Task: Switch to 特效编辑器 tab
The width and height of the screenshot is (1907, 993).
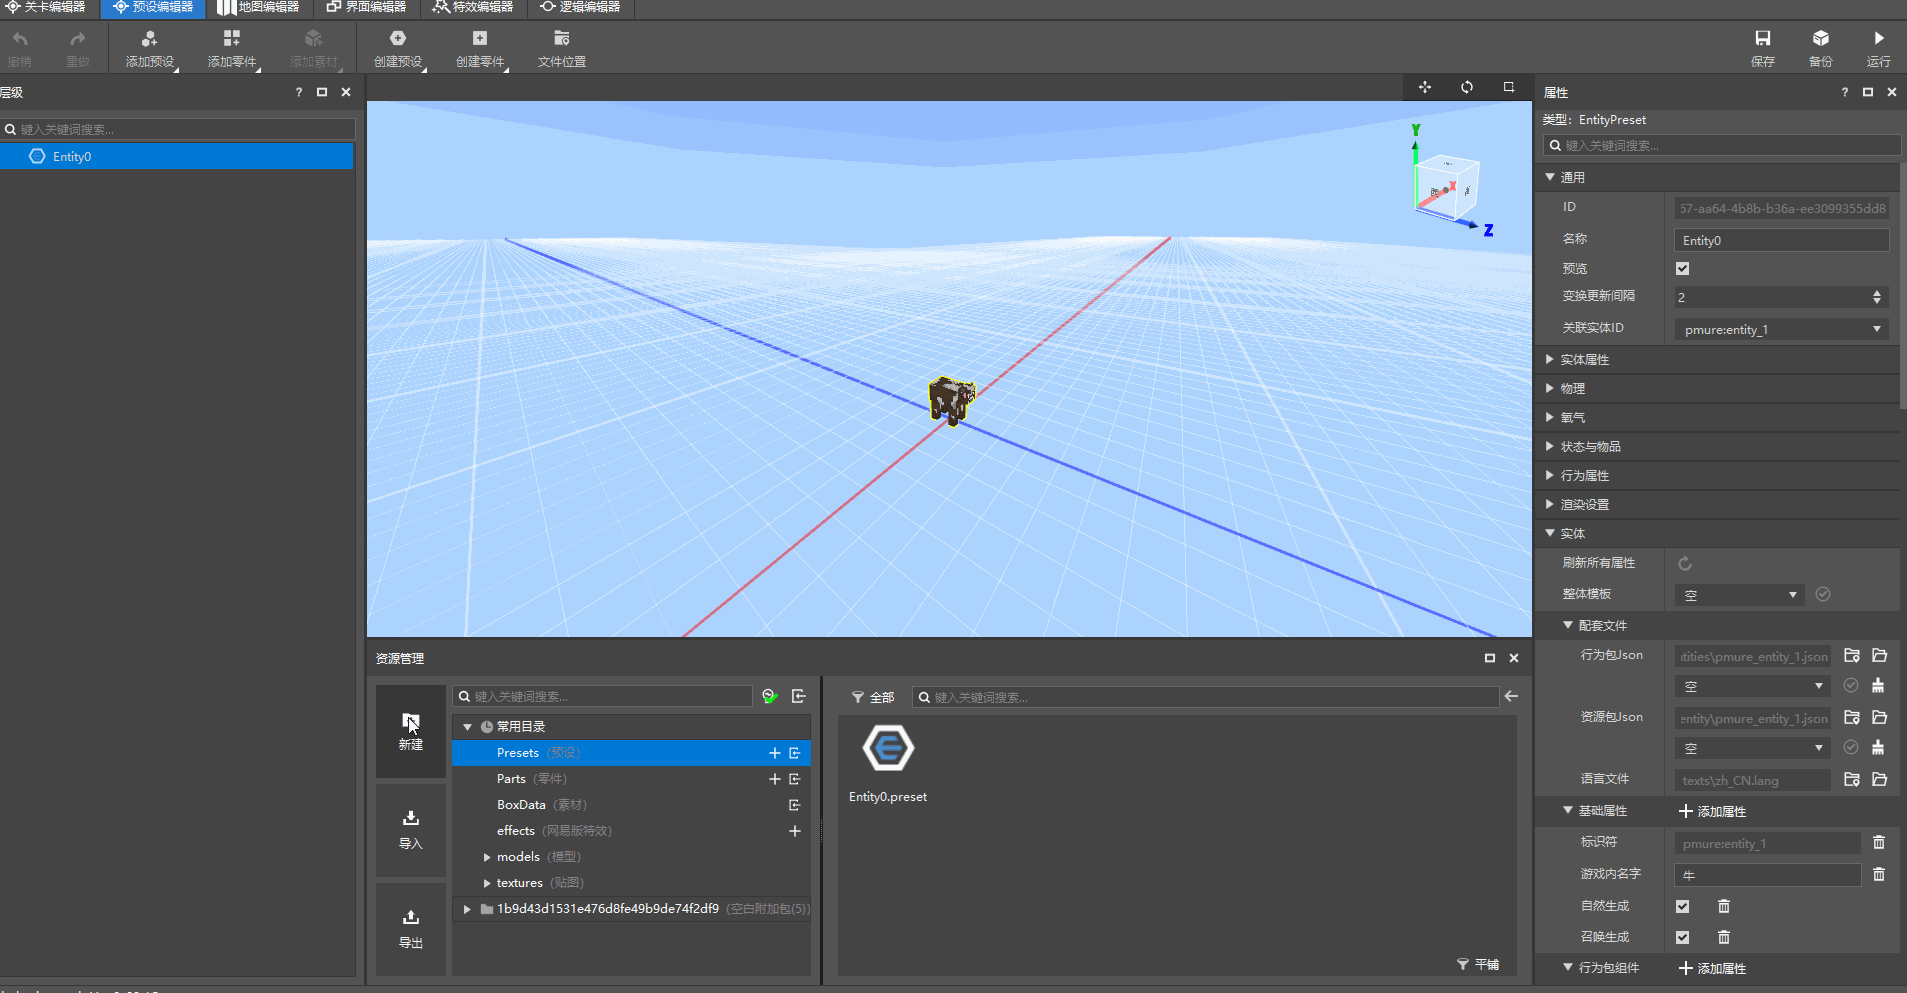Action: tap(473, 7)
